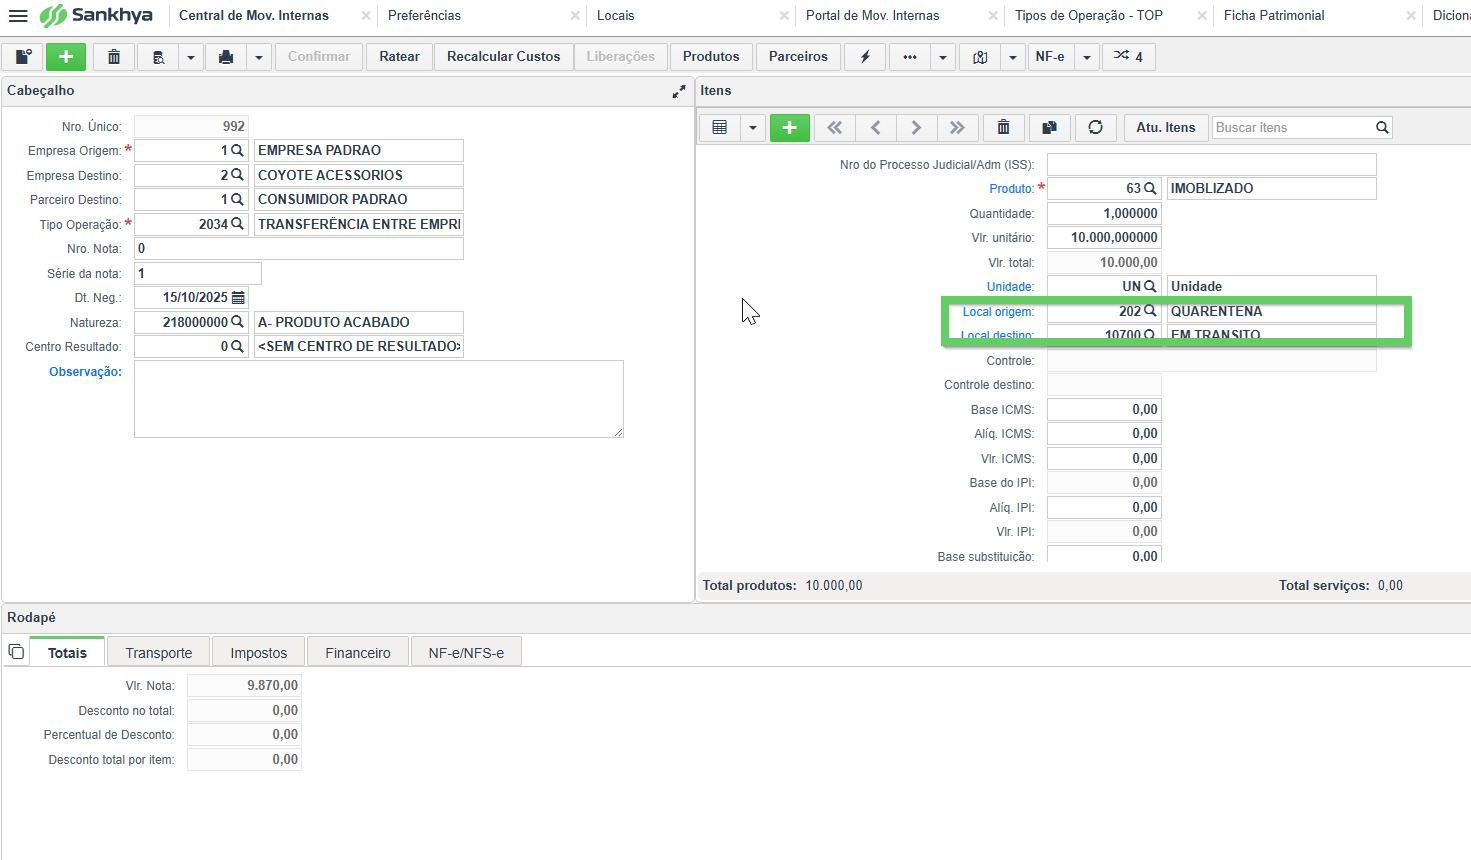Screen dimensions: 1471x860
Task: Click search magnifier in Buscar itens field
Action: 1382,128
